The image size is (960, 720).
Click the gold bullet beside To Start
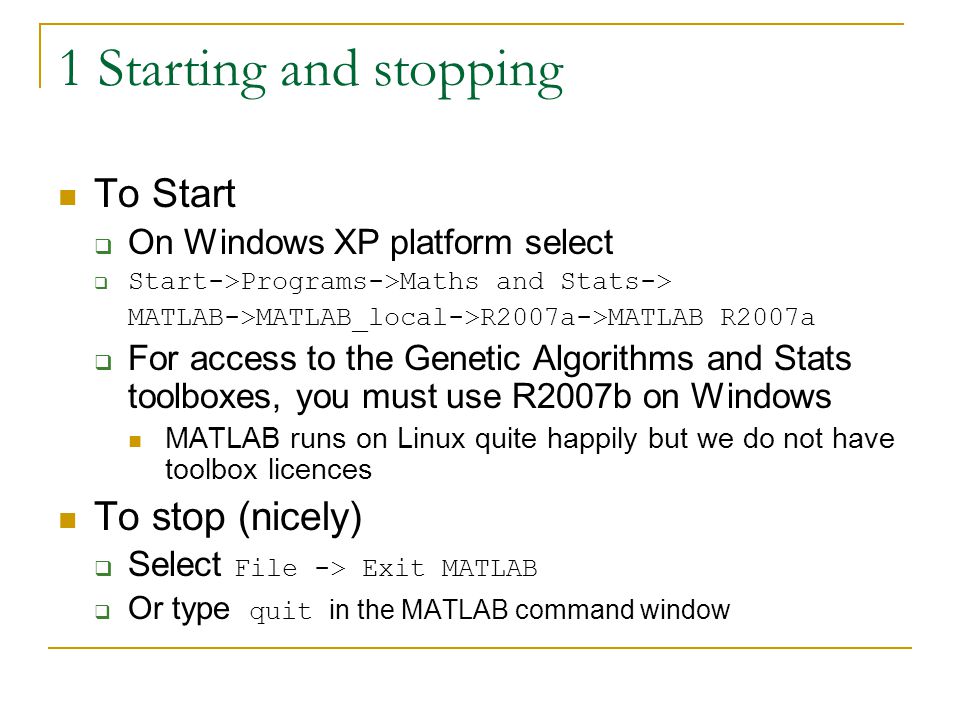point(67,197)
